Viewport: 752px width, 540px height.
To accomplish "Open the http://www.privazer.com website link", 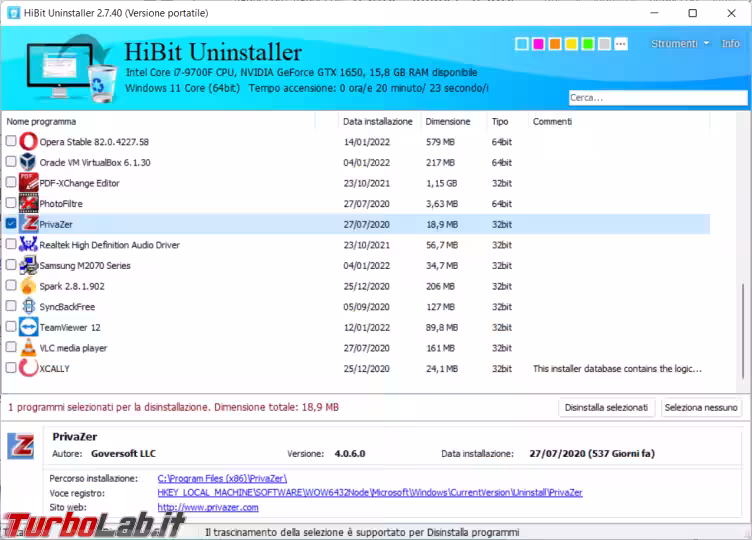I will coord(208,507).
